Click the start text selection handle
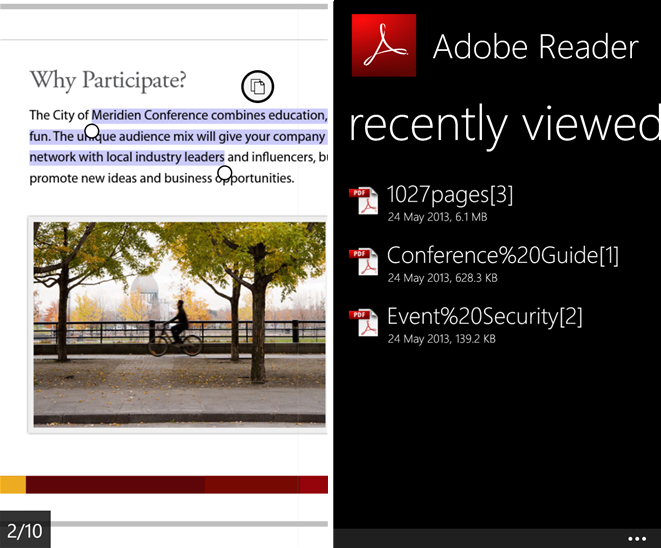This screenshot has width=661, height=548. 92,131
